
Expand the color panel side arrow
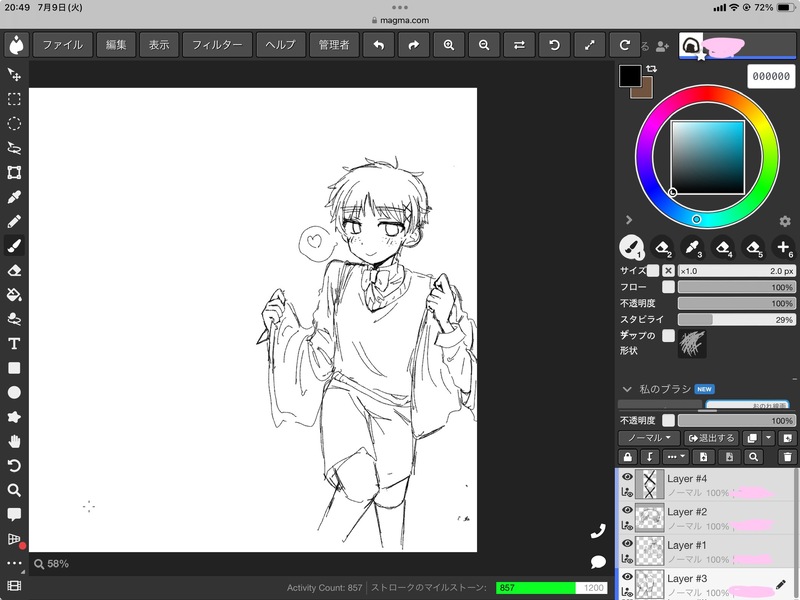(629, 220)
